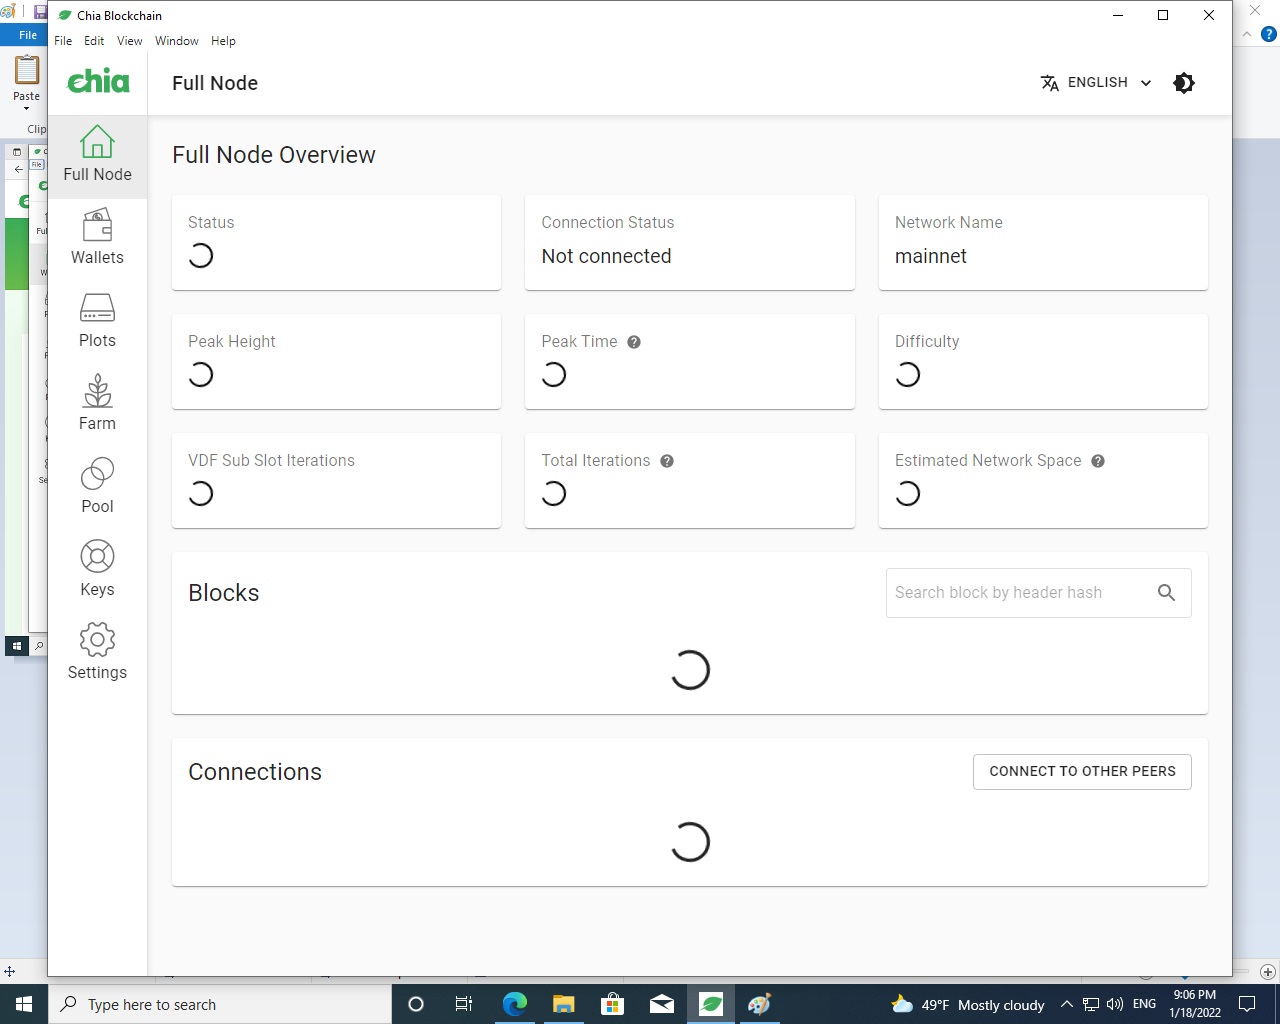Click the Full Node Overview heading
This screenshot has width=1280, height=1024.
click(x=274, y=155)
